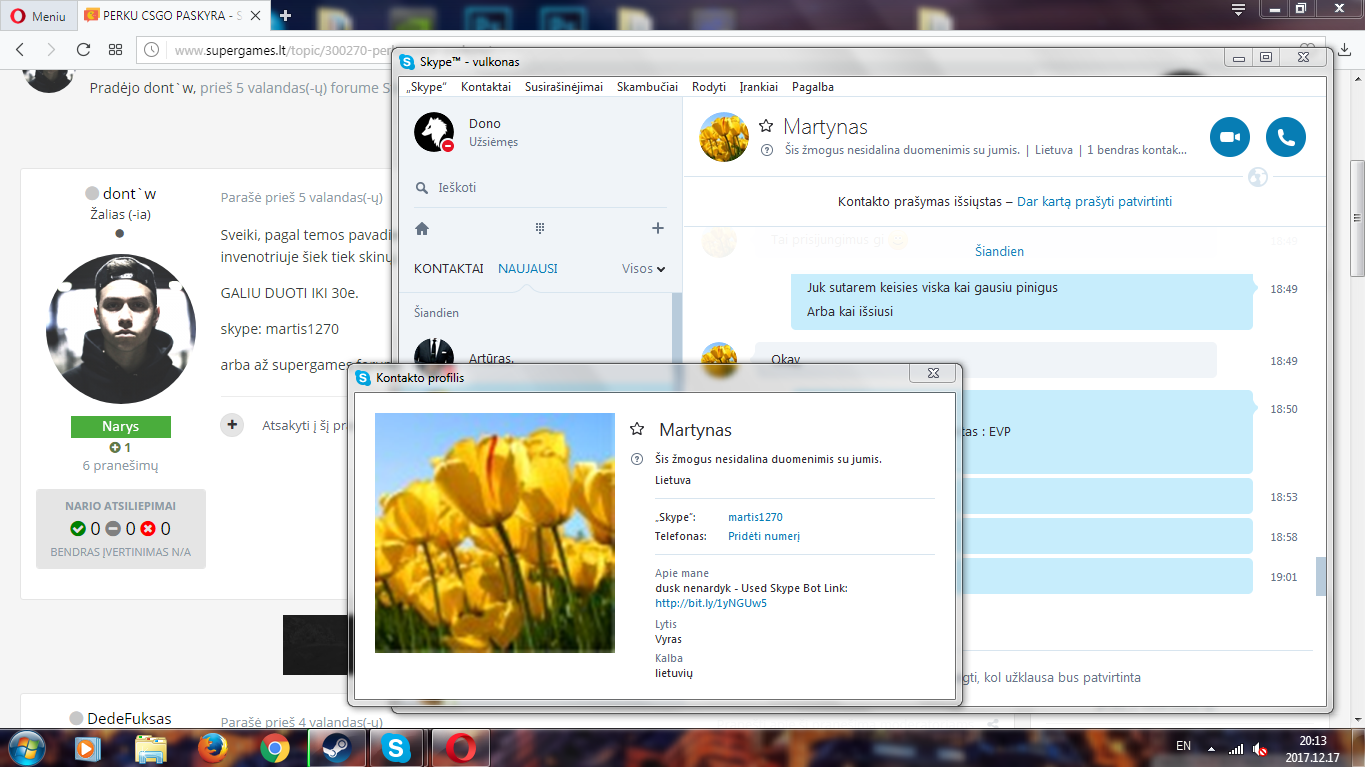Star Martynas as favorite in chat header
Viewport: 1365px width, 767px height.
766,126
